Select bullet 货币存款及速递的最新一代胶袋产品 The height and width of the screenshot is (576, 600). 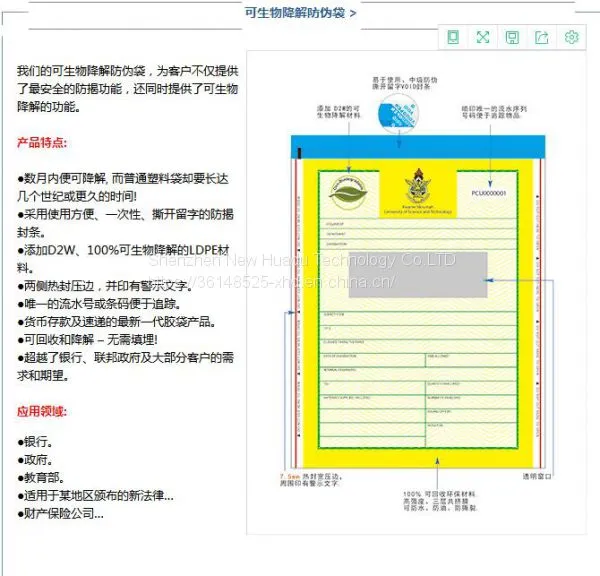pos(116,322)
